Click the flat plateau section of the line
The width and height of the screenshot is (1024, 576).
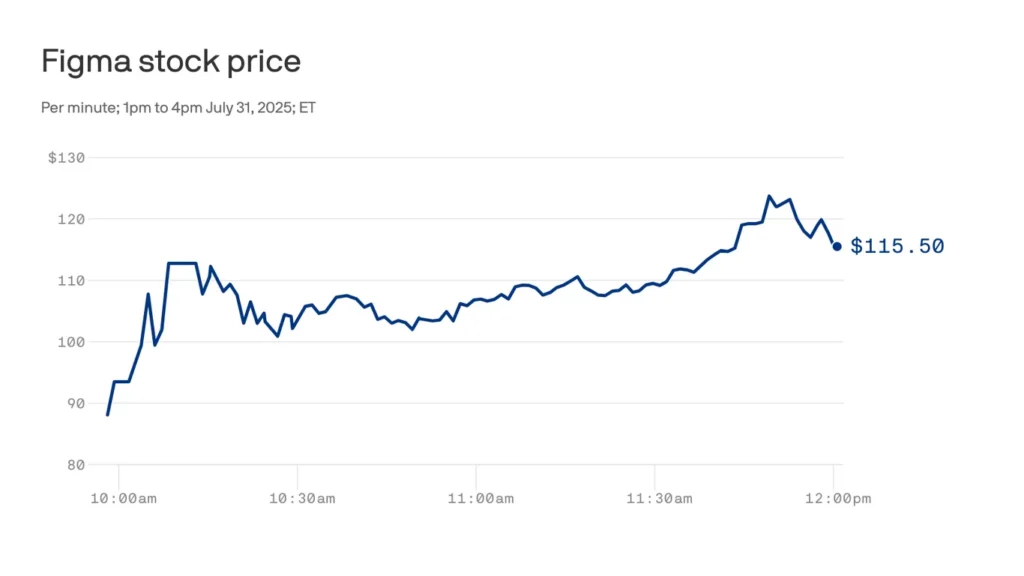[x=182, y=263]
